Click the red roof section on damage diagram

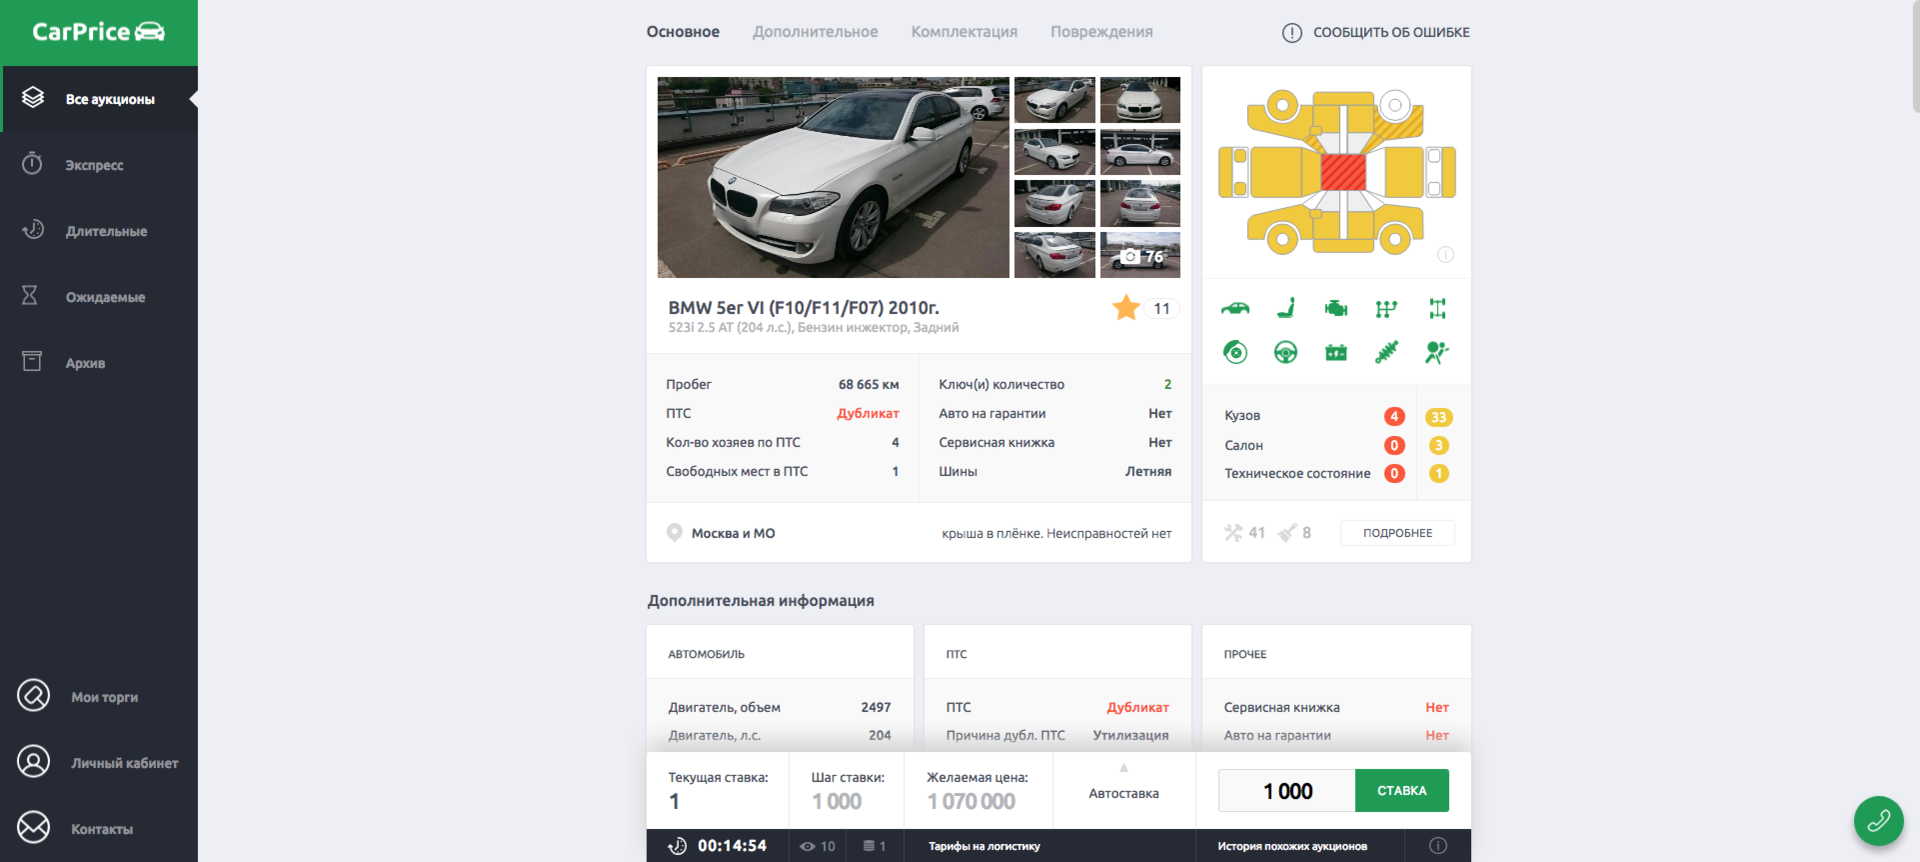tap(1342, 172)
